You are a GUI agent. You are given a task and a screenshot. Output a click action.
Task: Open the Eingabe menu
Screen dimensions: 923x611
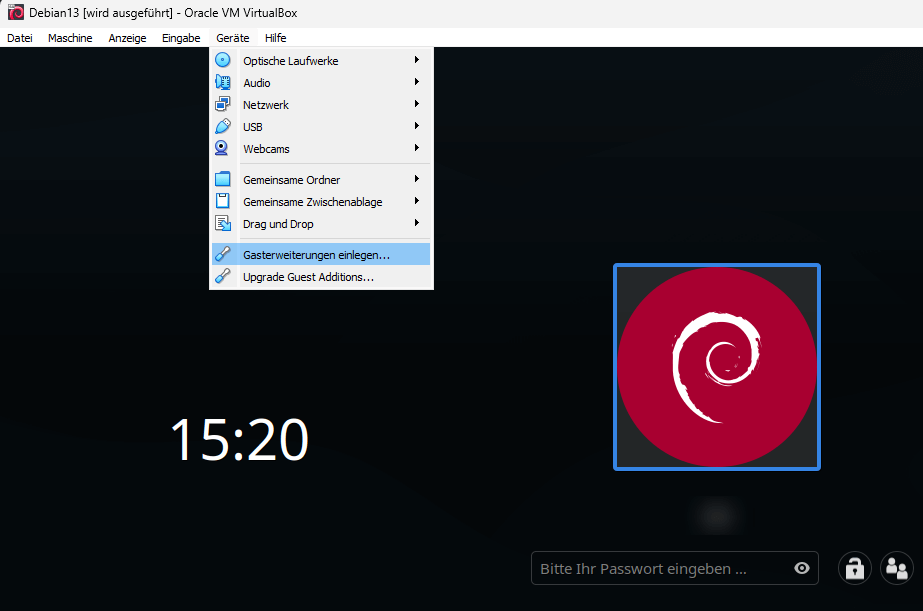[x=181, y=38]
